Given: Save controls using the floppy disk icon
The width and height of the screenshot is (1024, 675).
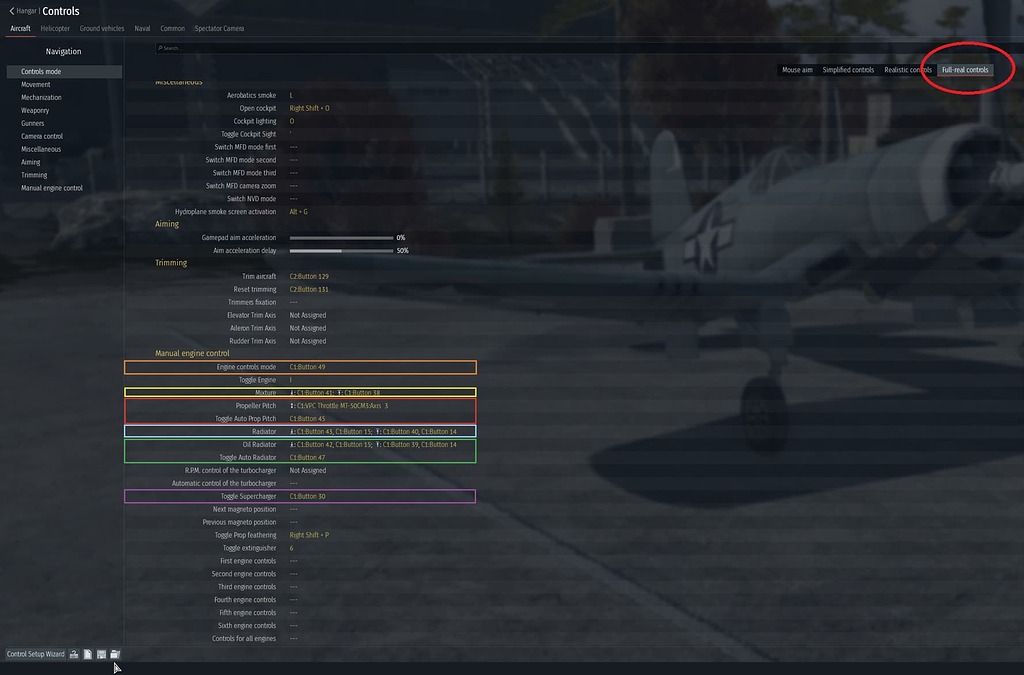Looking at the screenshot, I should [101, 654].
